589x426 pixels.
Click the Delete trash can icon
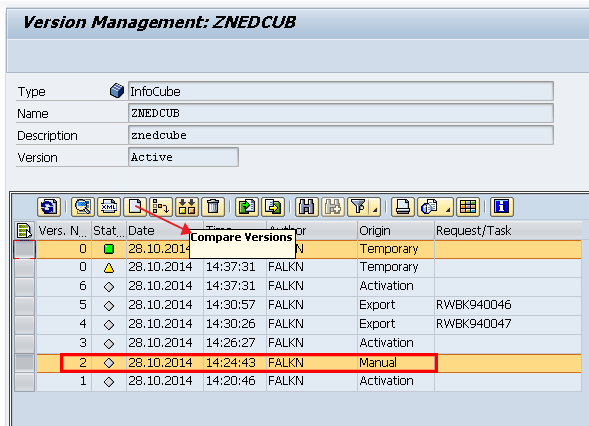point(213,207)
